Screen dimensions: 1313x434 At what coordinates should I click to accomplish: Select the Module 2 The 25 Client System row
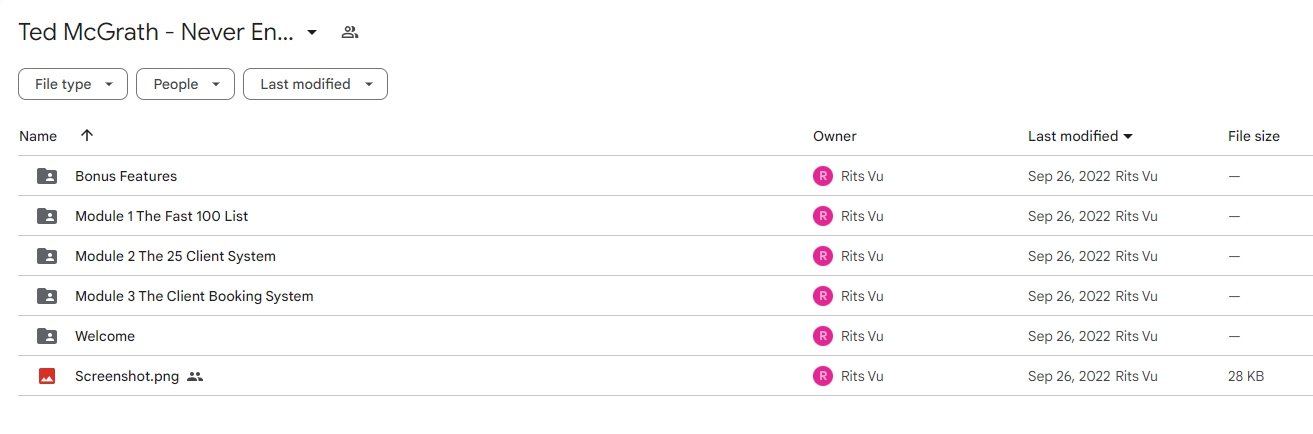(665, 256)
